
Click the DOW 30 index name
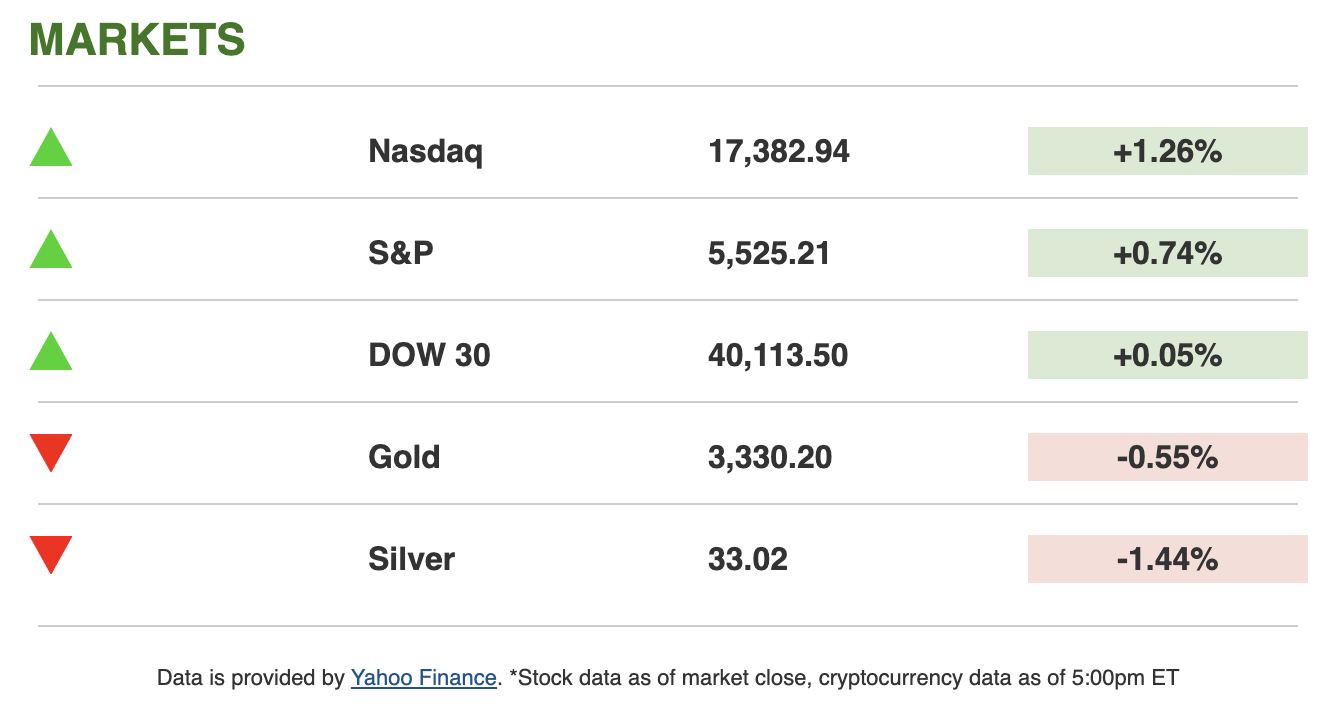click(x=430, y=356)
